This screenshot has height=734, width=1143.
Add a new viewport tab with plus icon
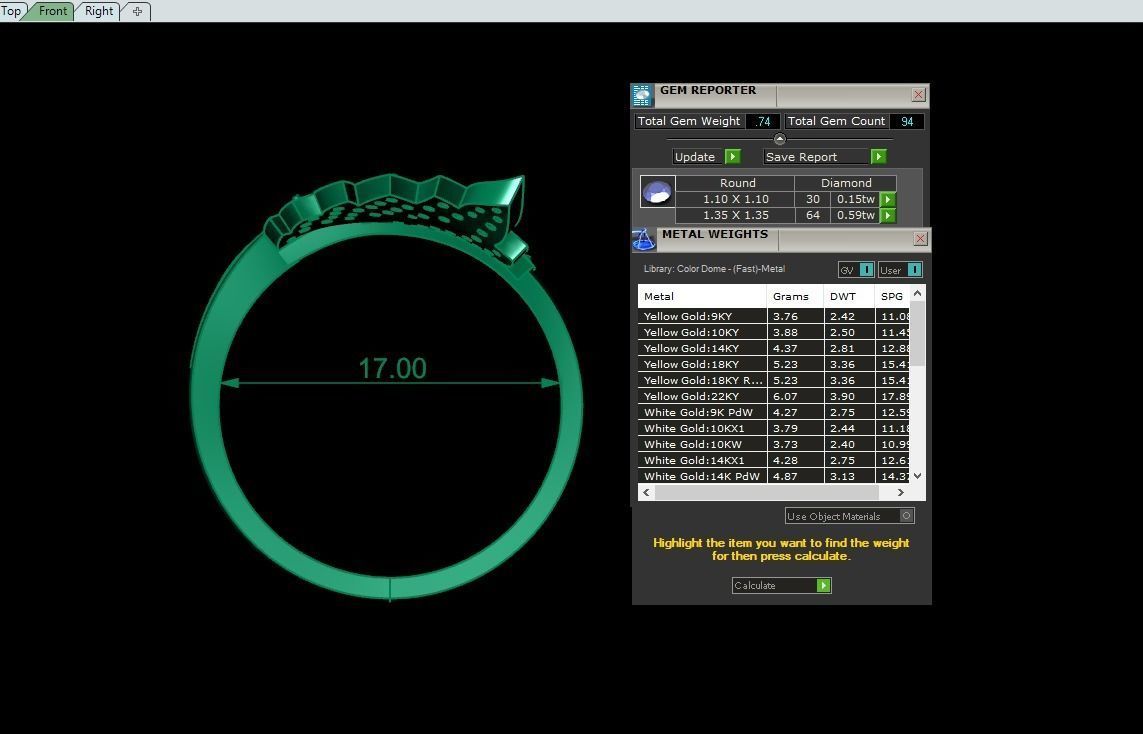(137, 11)
